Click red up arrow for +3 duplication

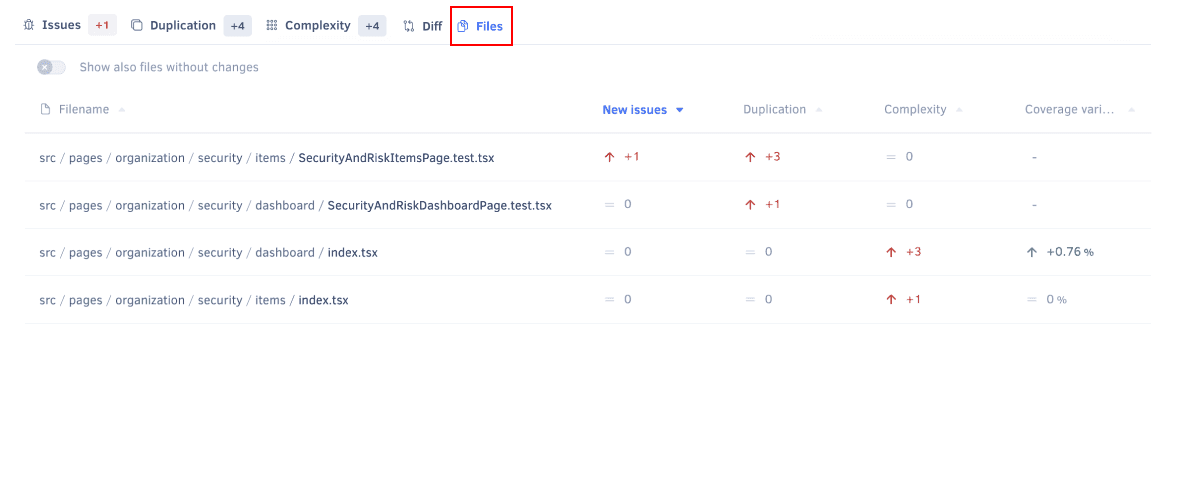[x=751, y=157]
